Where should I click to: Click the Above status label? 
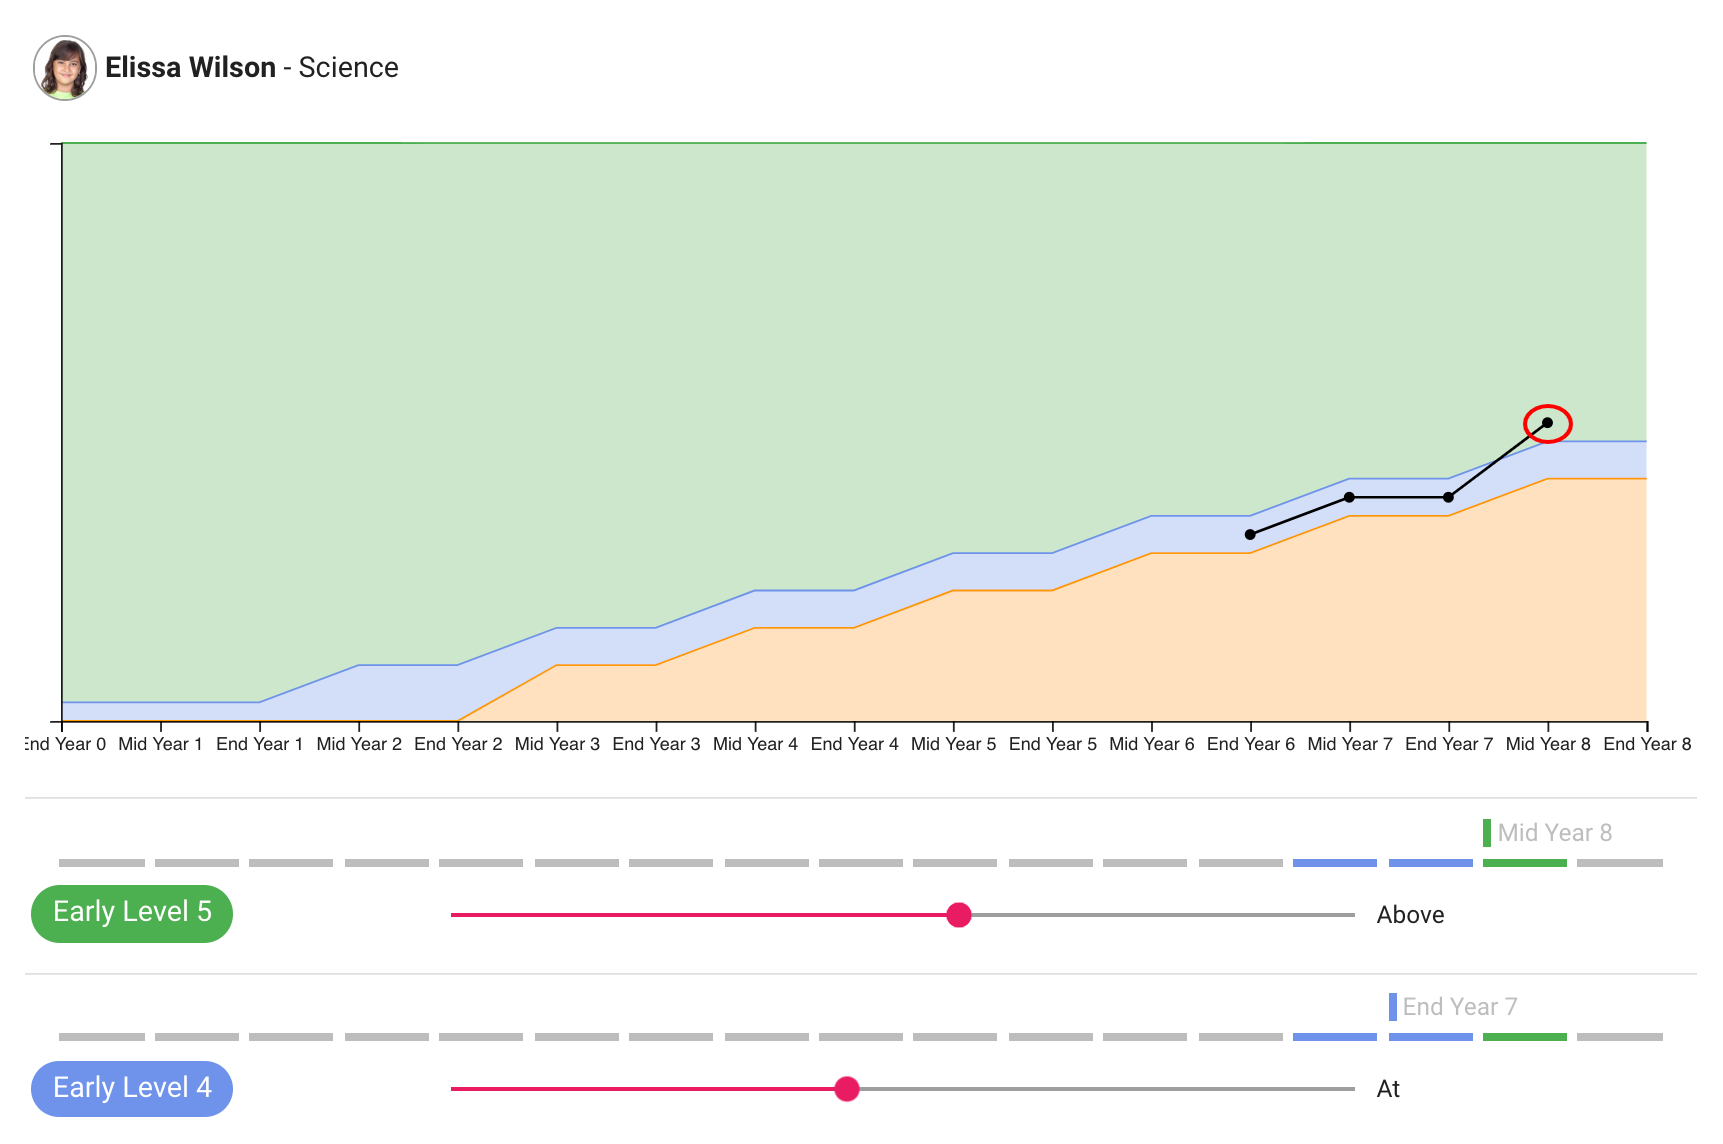coord(1410,915)
